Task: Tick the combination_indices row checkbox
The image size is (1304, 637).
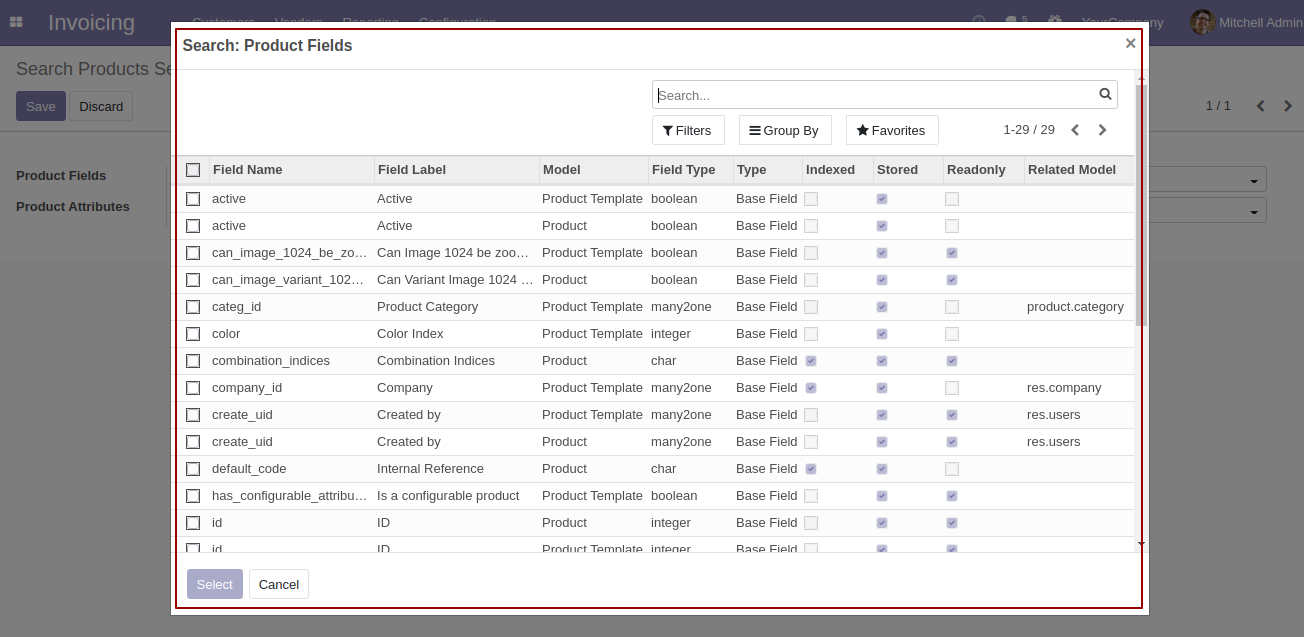Action: pos(193,361)
